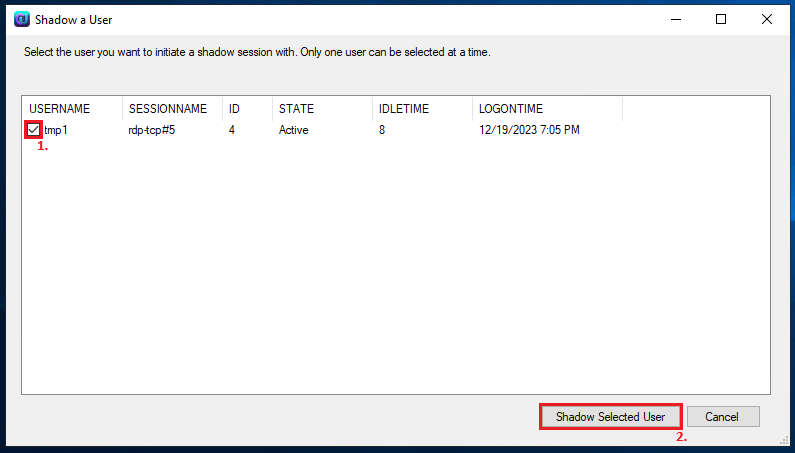Viewport: 795px width, 453px height.
Task: Click the logon time 12/19/2023 7:05 PM
Action: click(x=529, y=130)
